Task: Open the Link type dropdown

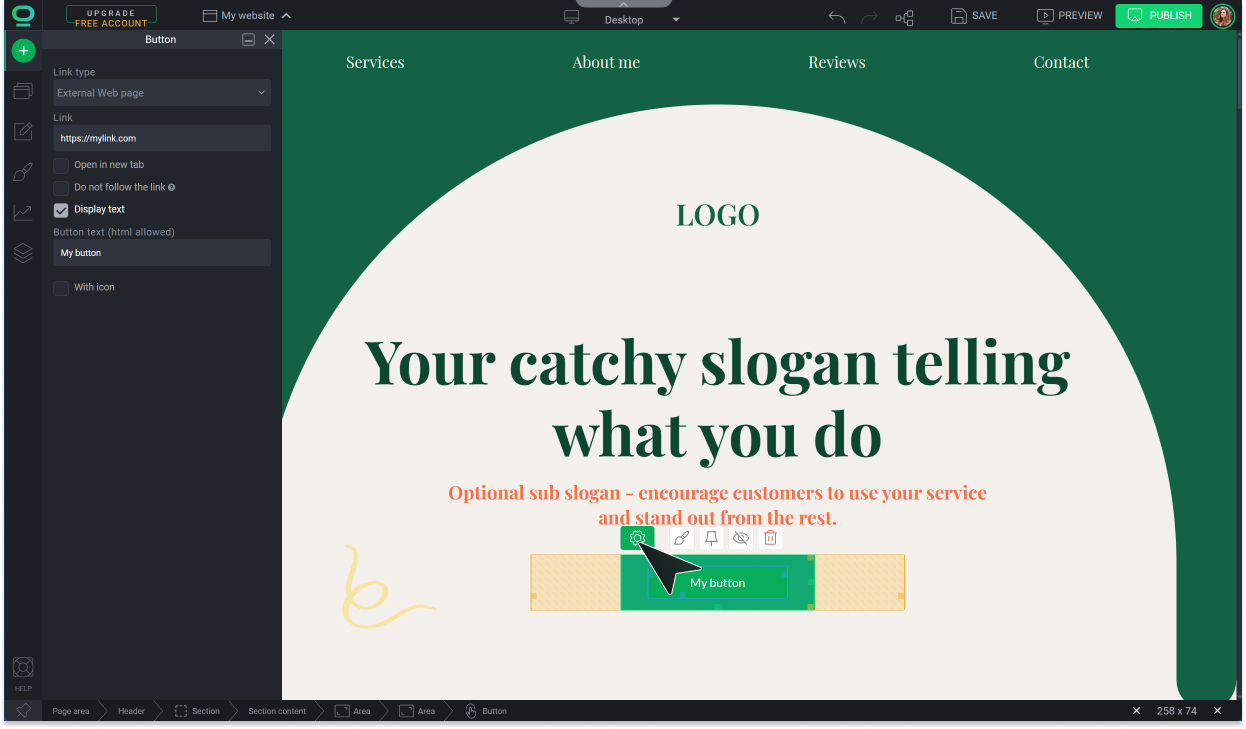Action: click(x=162, y=93)
